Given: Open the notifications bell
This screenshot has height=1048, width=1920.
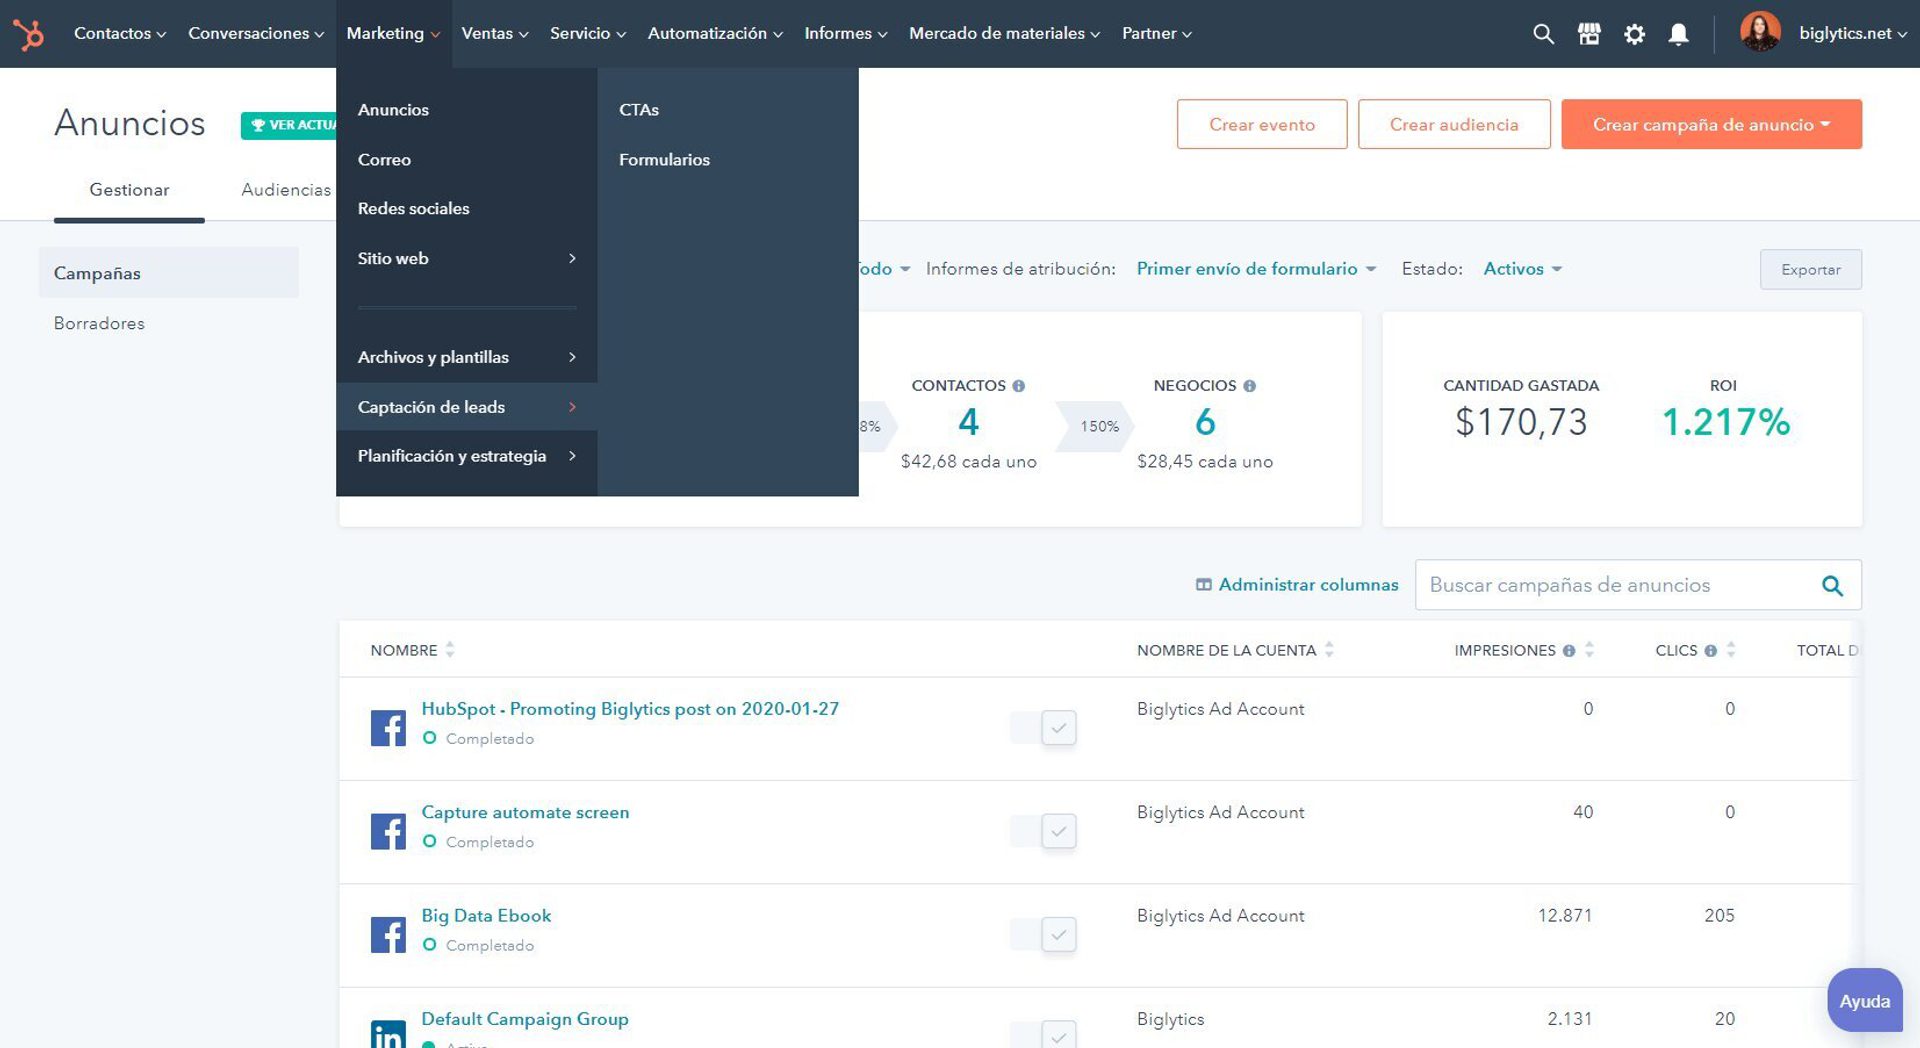Looking at the screenshot, I should tap(1679, 34).
